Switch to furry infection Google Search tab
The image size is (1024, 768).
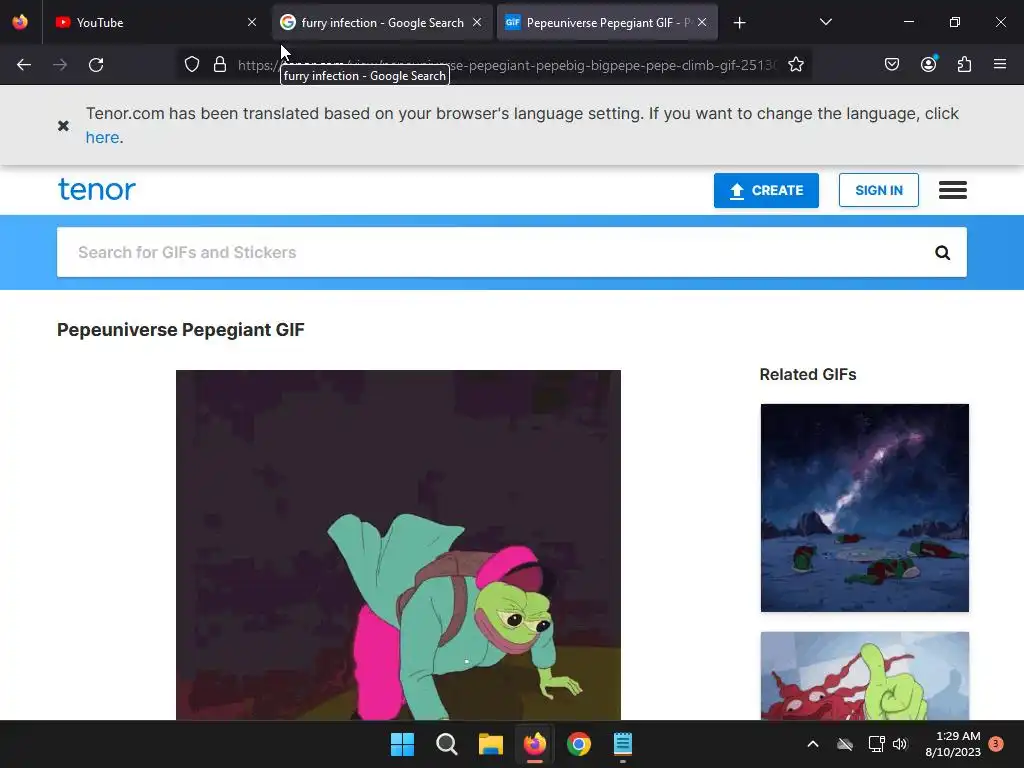(382, 22)
